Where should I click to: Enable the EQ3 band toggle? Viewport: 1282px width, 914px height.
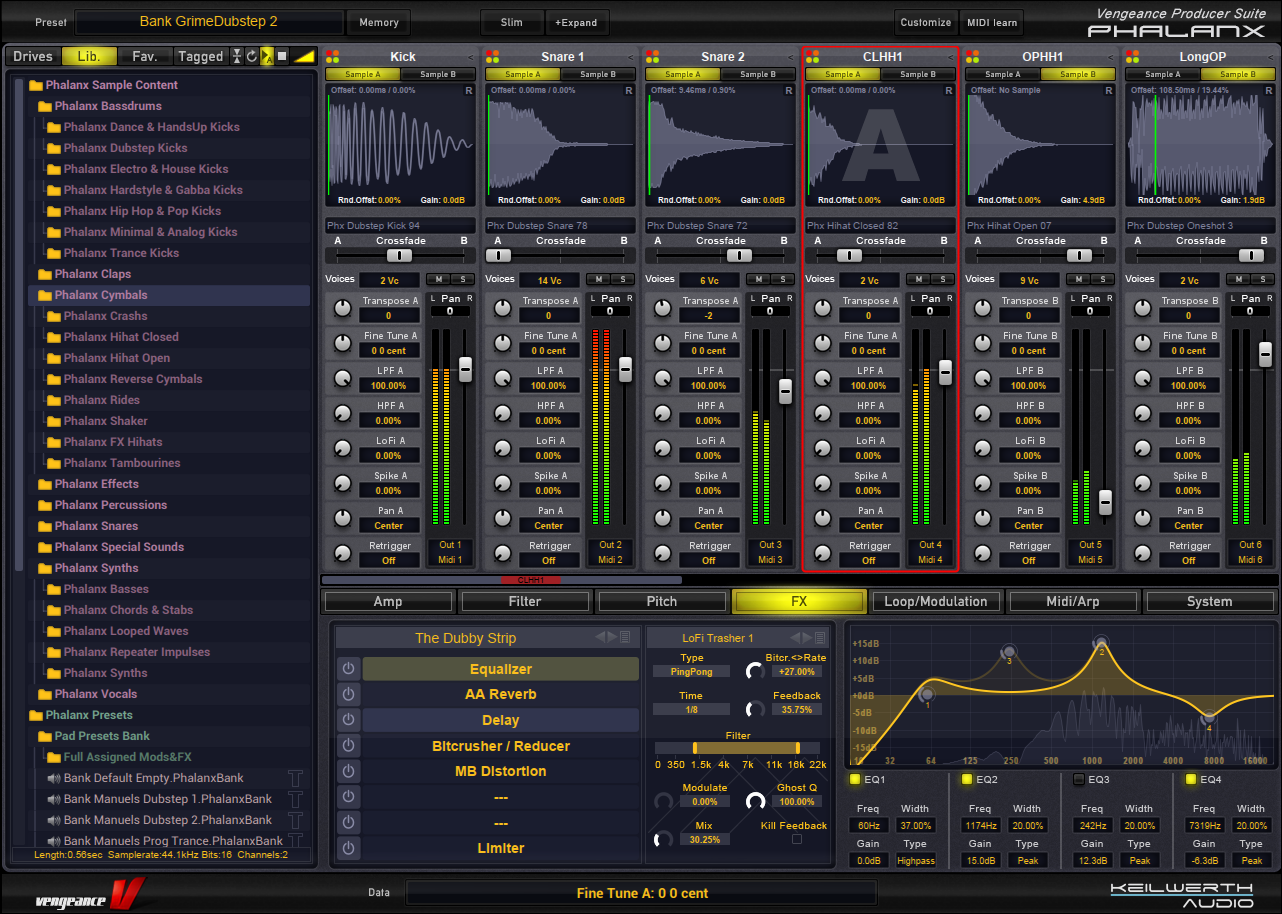click(1079, 779)
